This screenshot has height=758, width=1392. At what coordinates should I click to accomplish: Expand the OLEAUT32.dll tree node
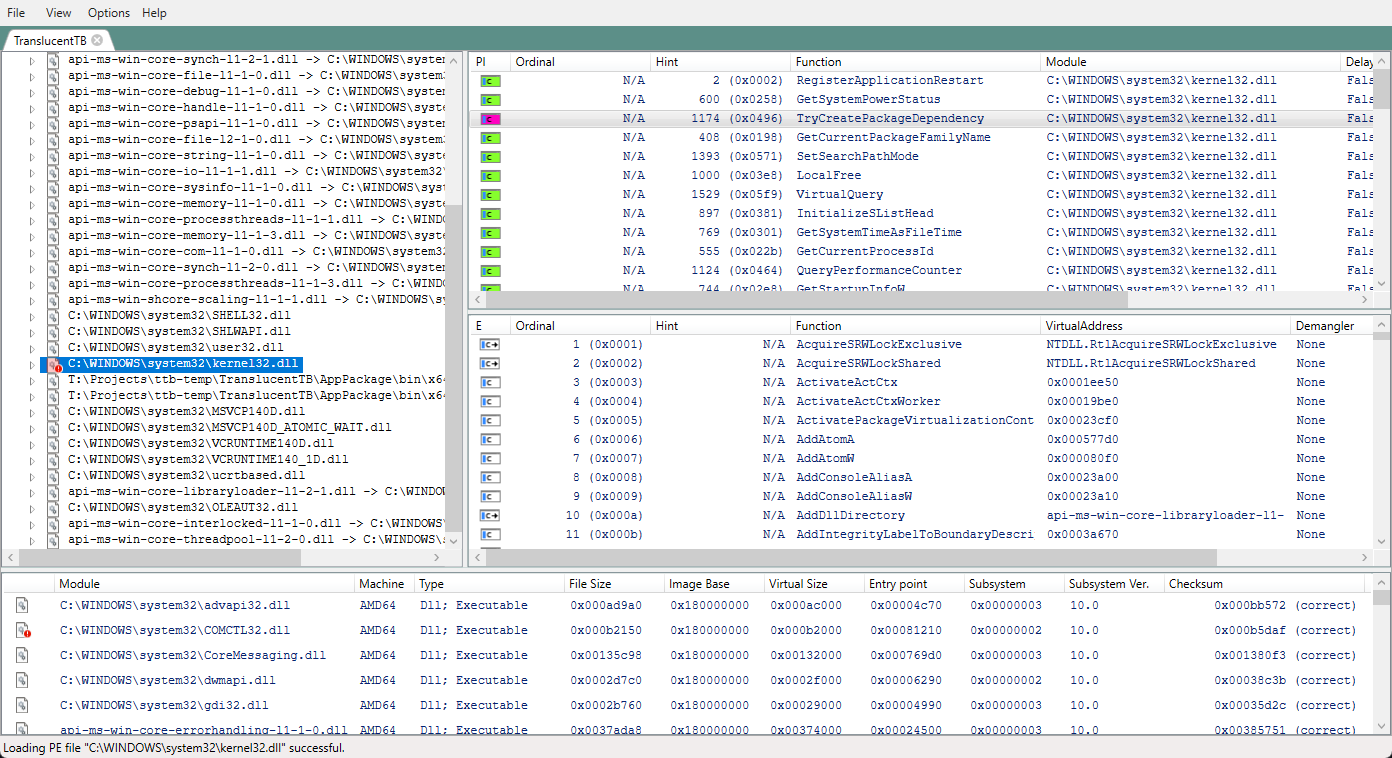(34, 508)
